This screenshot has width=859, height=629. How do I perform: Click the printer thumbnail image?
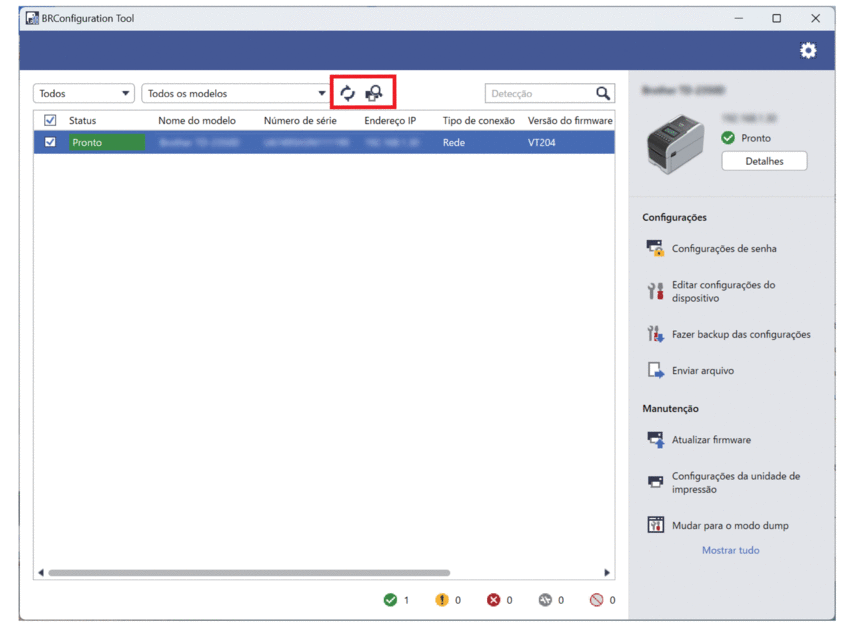point(675,144)
